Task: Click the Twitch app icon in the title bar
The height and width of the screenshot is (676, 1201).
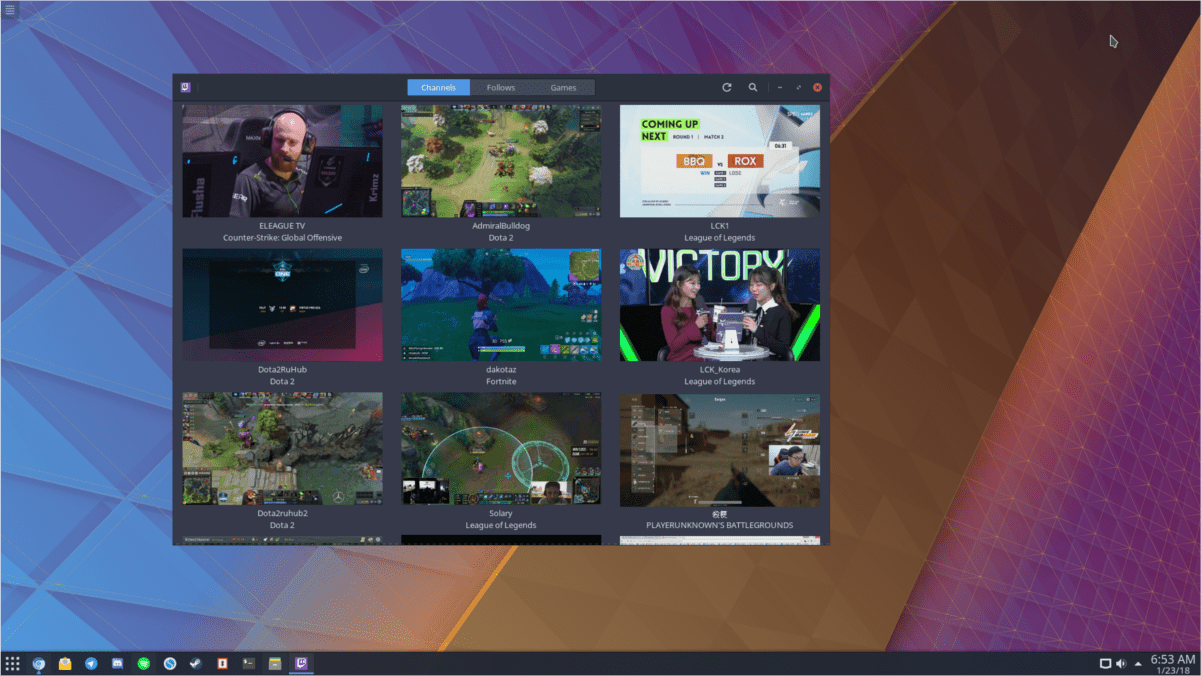Action: point(186,87)
